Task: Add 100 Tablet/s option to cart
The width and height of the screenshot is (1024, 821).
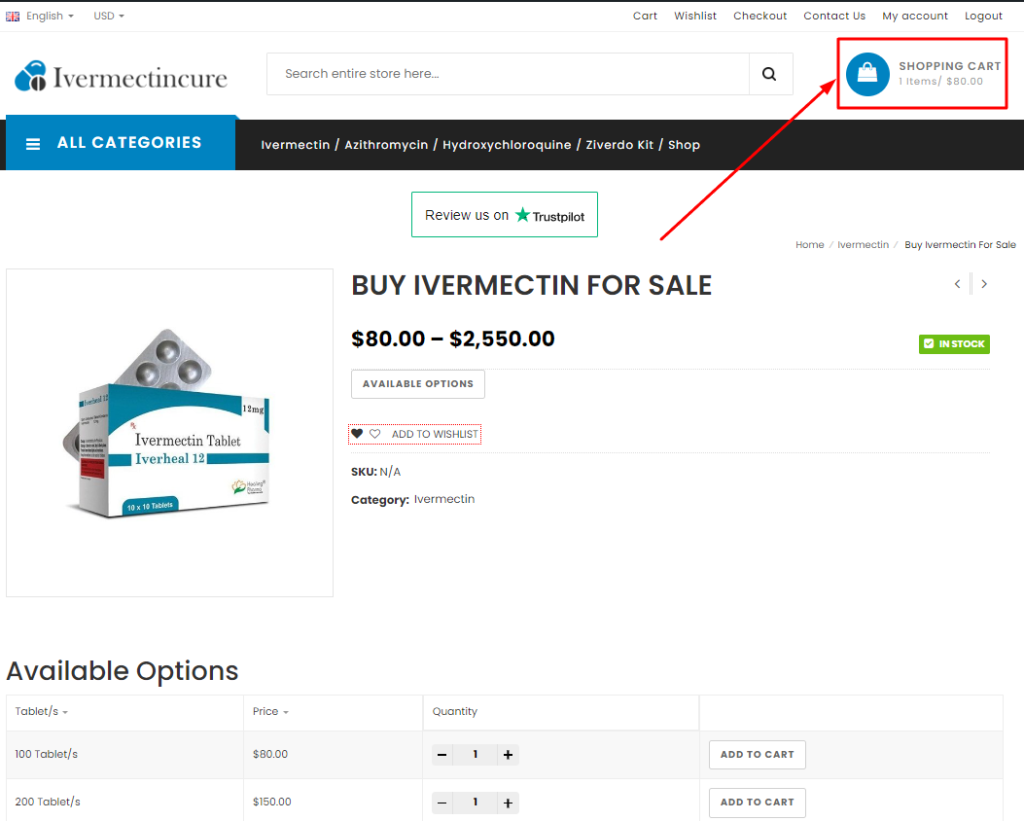Action: pos(757,754)
